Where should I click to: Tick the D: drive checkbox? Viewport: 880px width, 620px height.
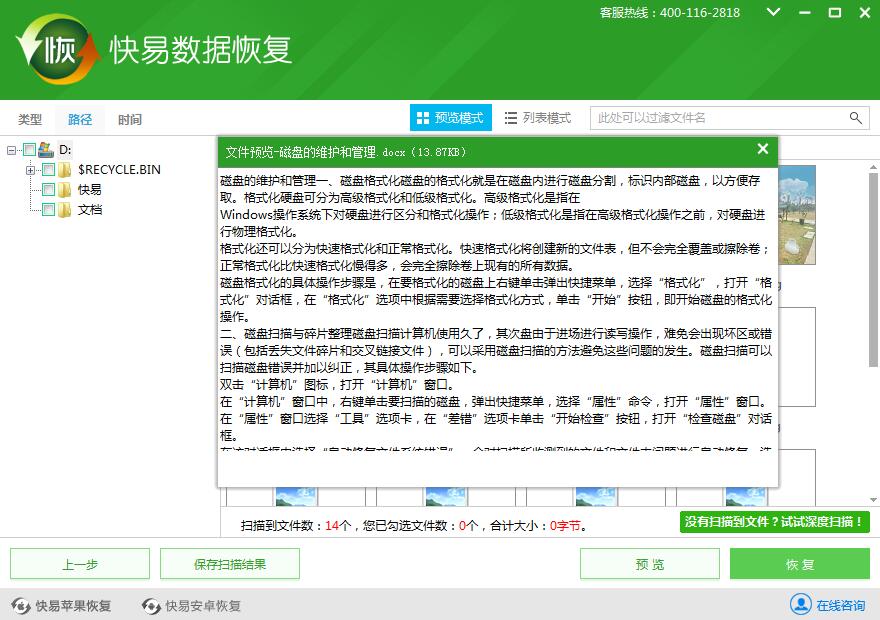[29, 149]
